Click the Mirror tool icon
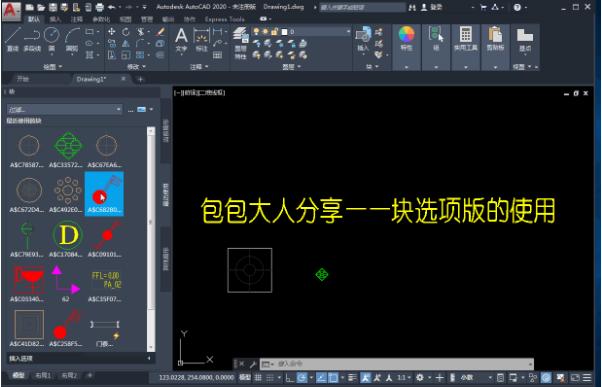602x387 pixels. pyautogui.click(x=126, y=43)
